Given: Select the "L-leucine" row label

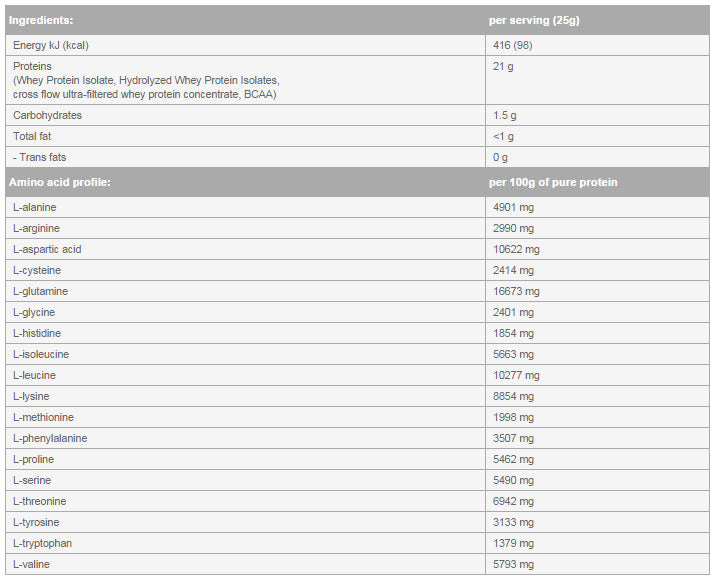Looking at the screenshot, I should [x=34, y=375].
